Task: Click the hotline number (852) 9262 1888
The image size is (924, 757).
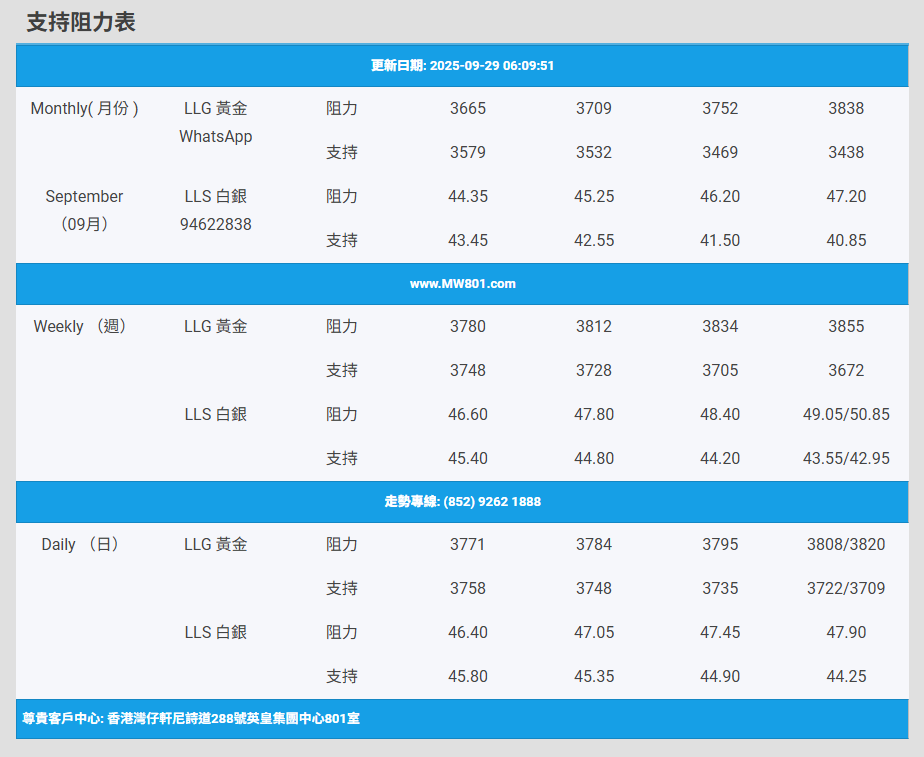Action: click(x=462, y=502)
